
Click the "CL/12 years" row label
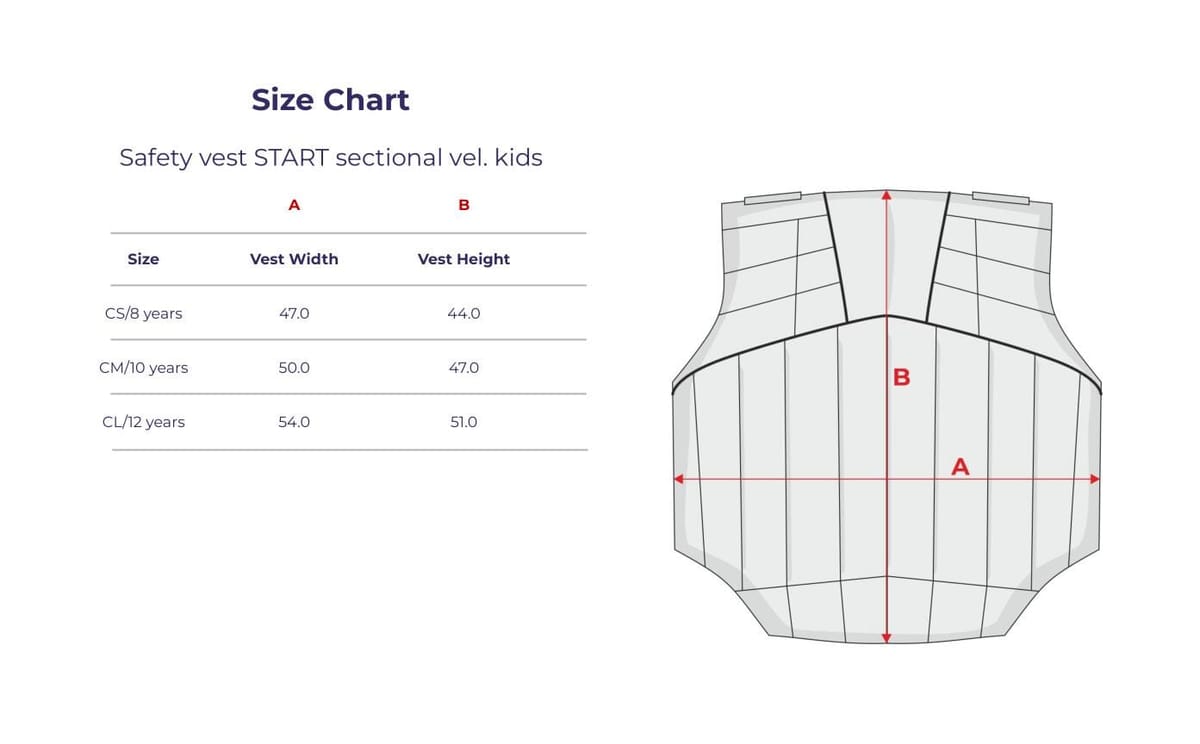click(143, 422)
